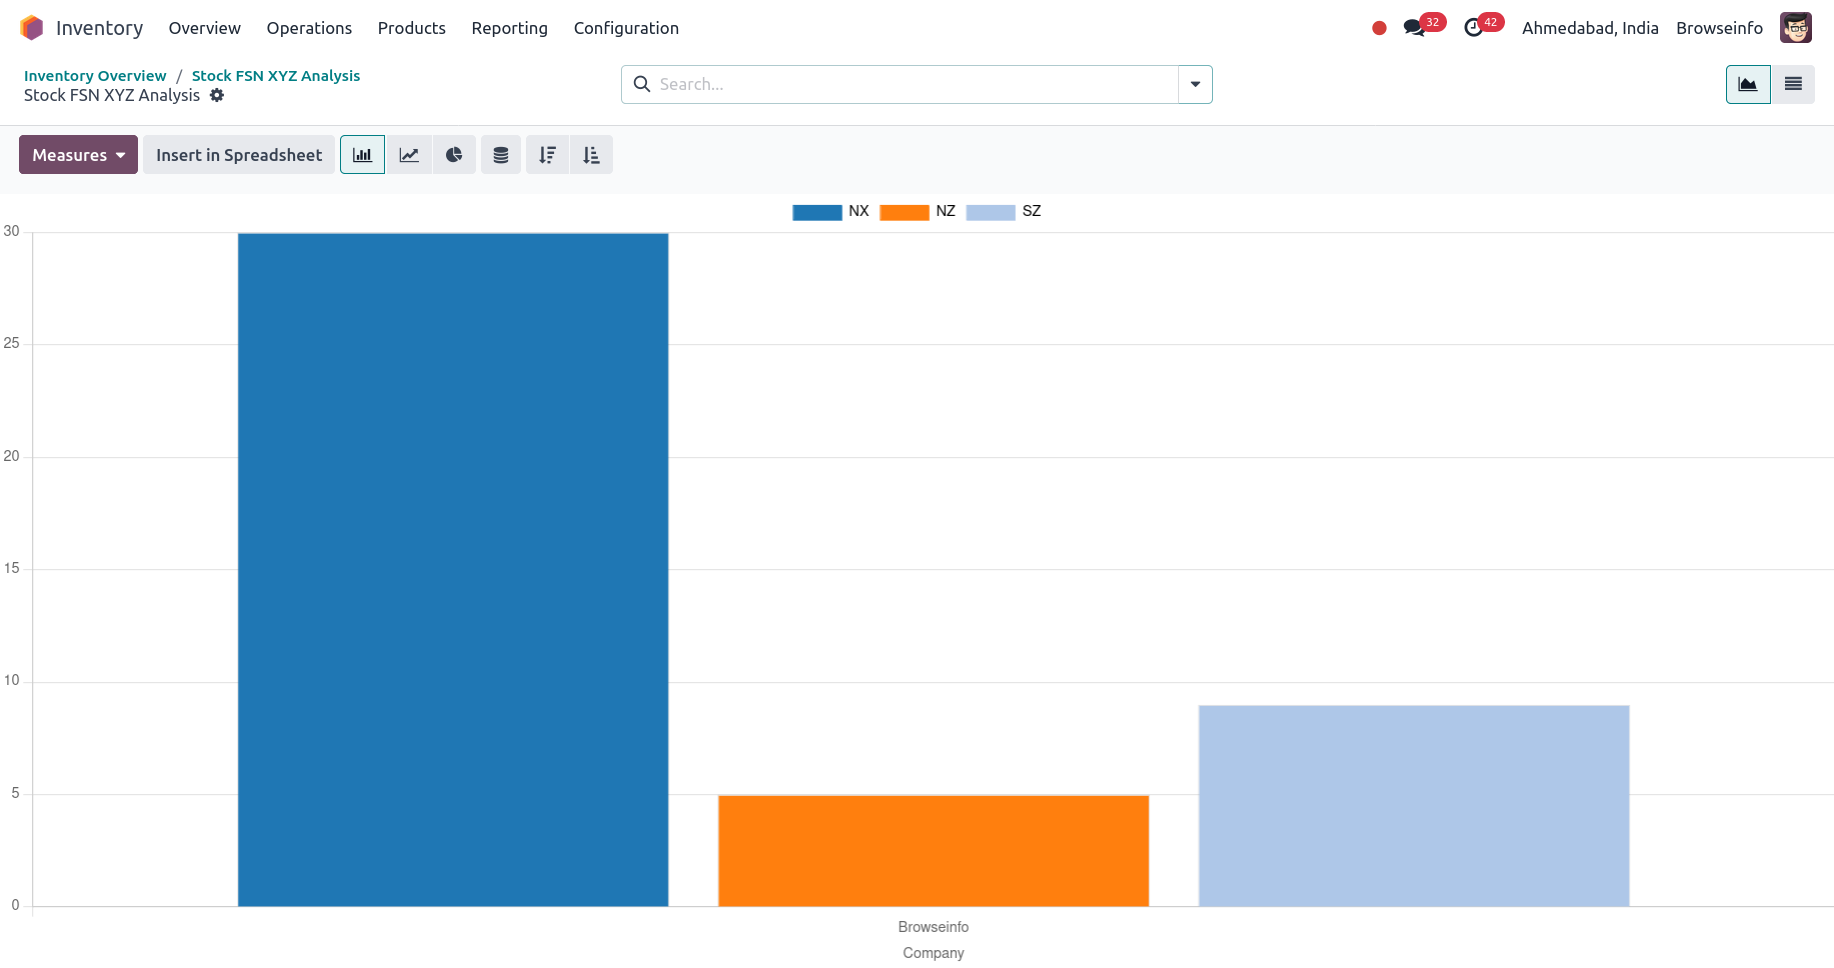
Task: Click inside the Search field
Action: coord(917,84)
